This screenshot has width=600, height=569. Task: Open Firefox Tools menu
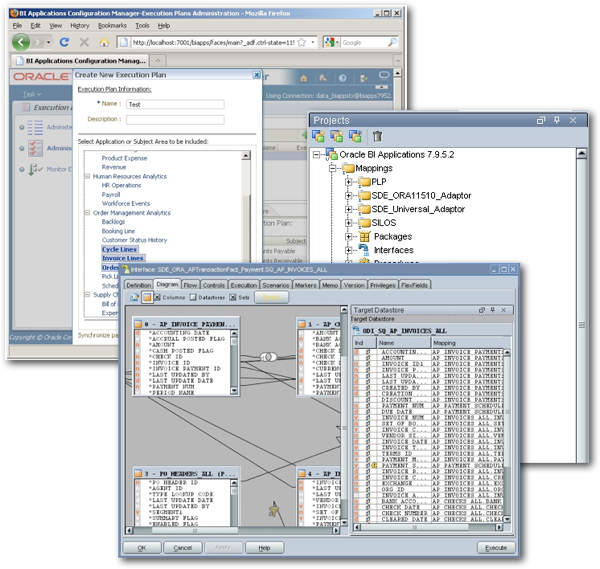142,26
